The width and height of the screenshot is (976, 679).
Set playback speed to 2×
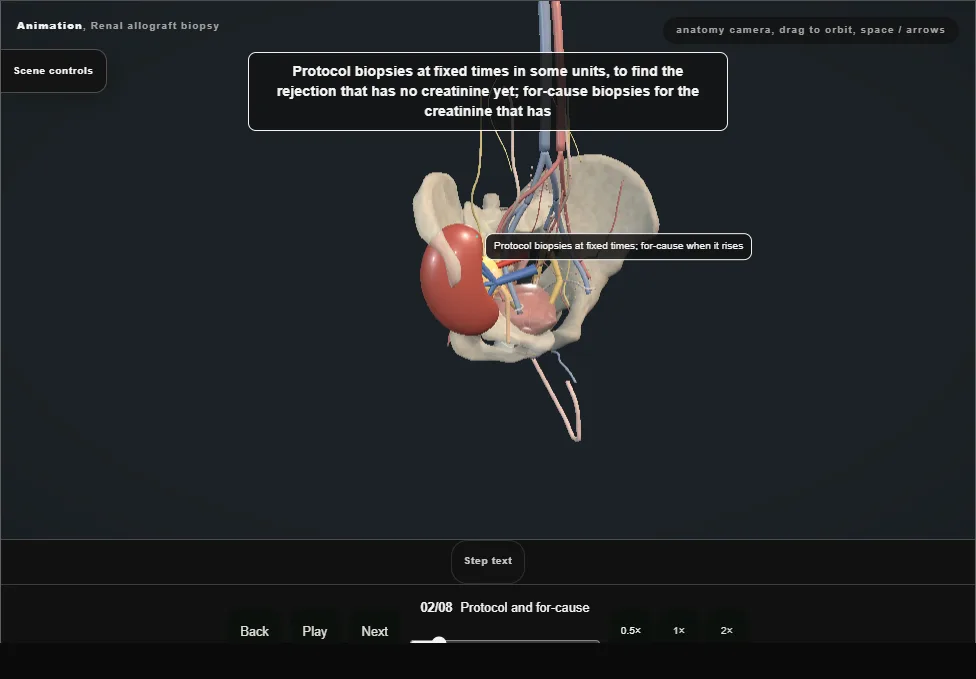coord(726,630)
